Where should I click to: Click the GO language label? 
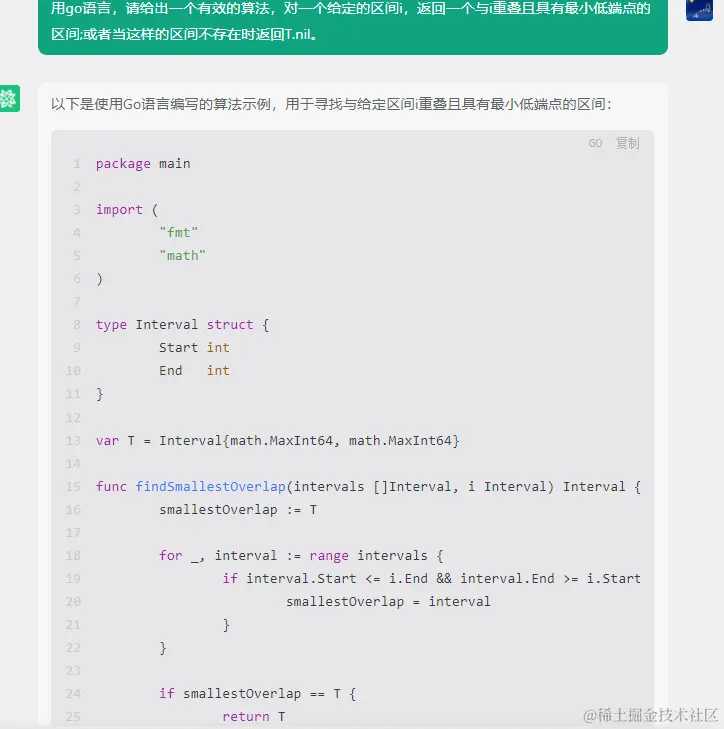coord(595,143)
